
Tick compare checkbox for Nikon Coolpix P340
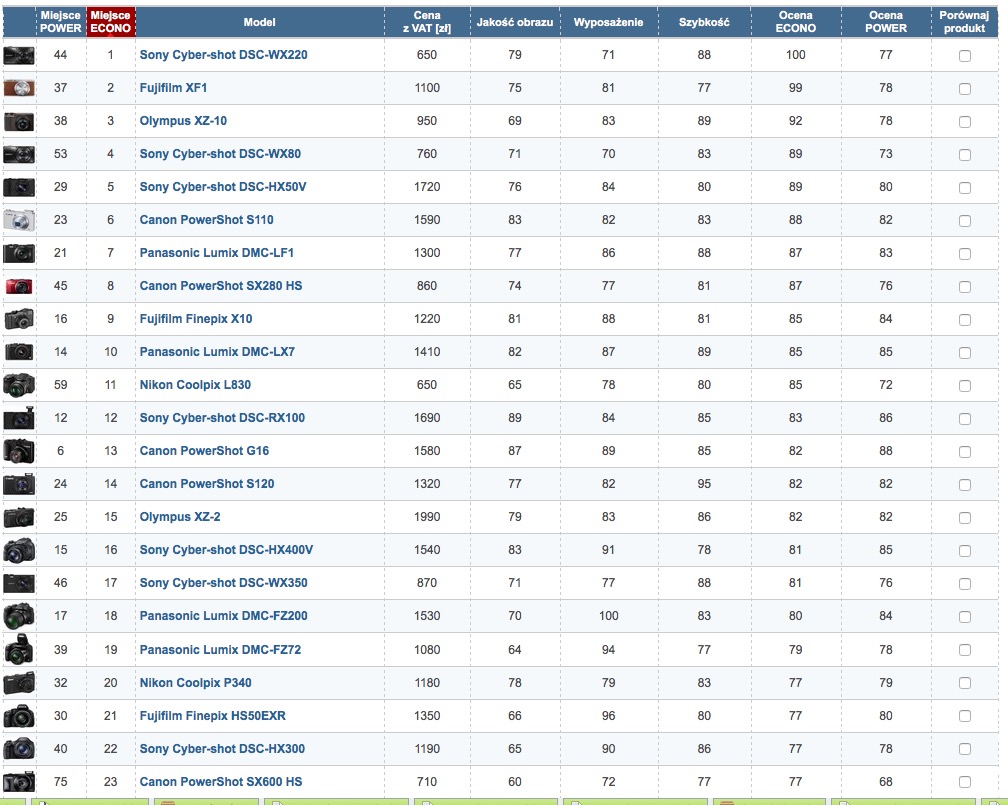tap(964, 683)
